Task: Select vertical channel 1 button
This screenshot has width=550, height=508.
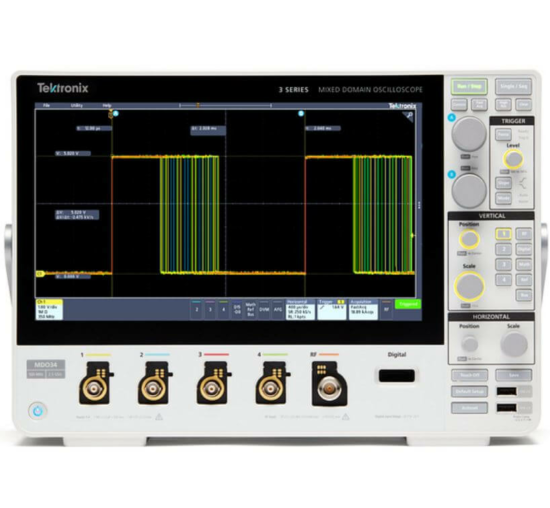Action: tap(503, 234)
